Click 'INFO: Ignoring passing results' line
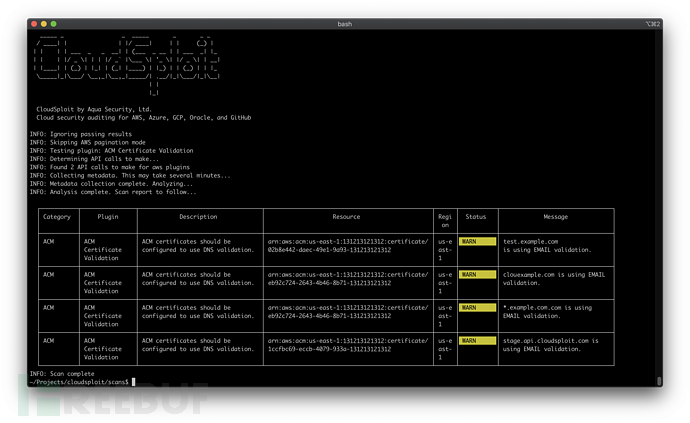Image resolution: width=690 pixels, height=423 pixels. click(81, 134)
